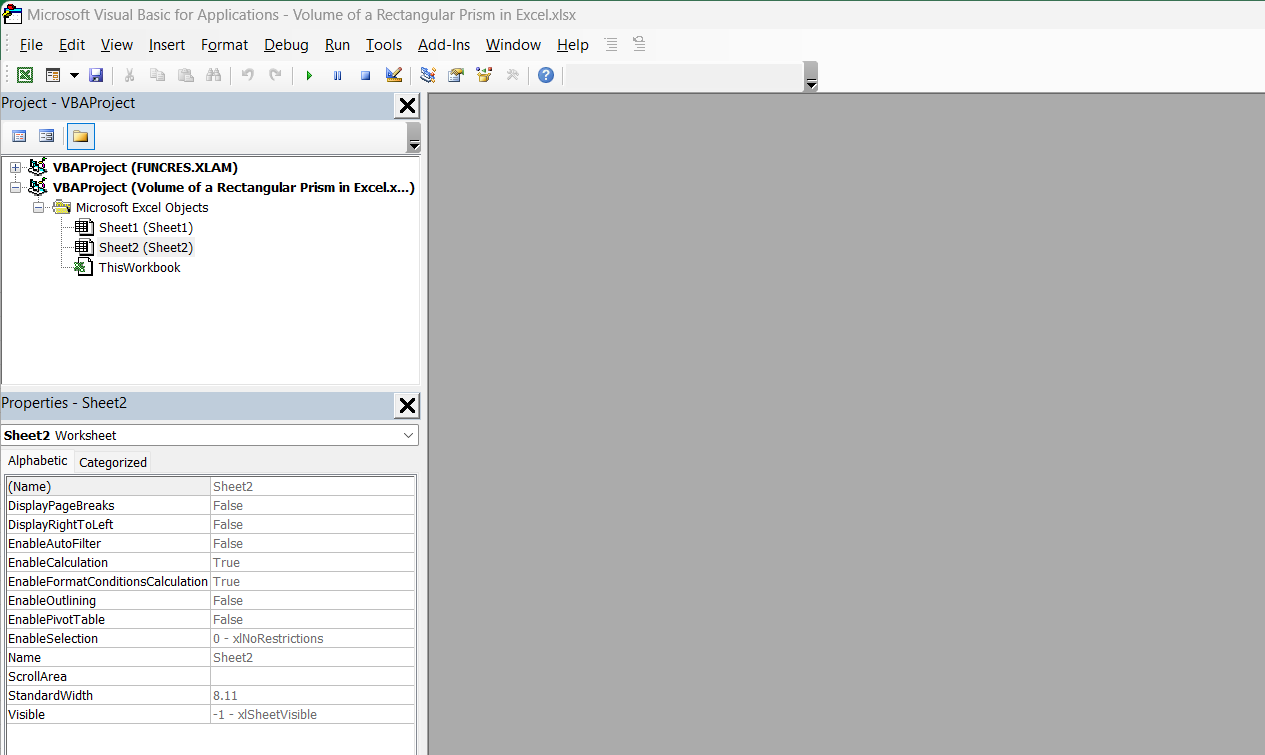Open the Window menu

point(513,45)
